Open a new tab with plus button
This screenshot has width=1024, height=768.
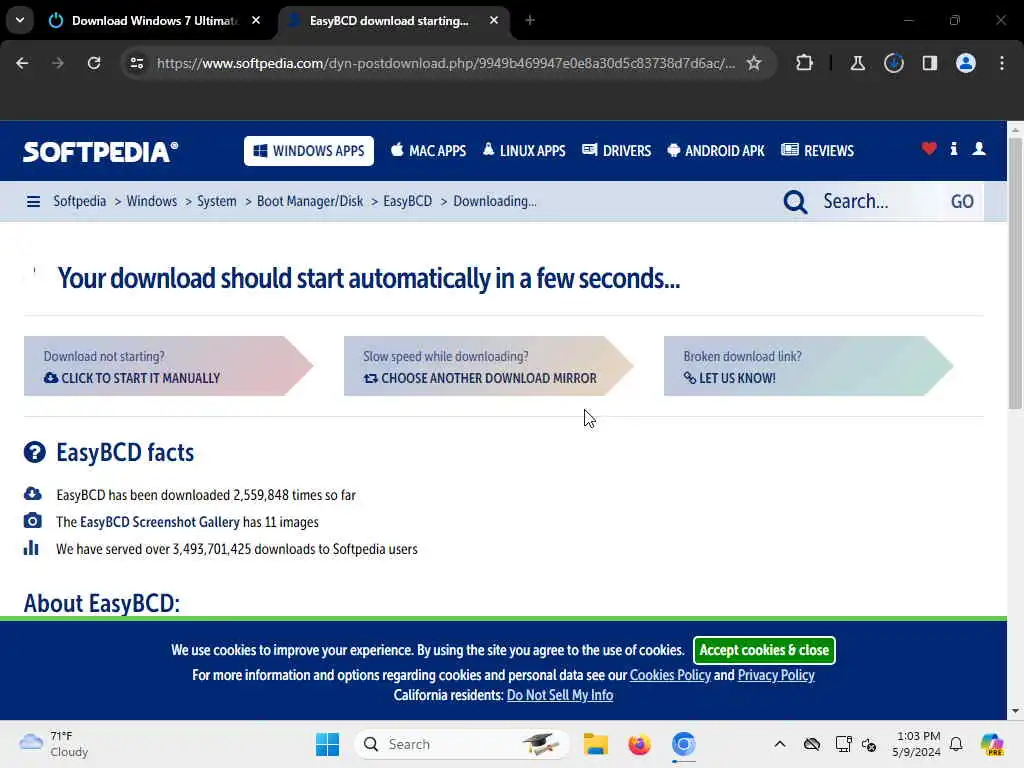pos(530,21)
